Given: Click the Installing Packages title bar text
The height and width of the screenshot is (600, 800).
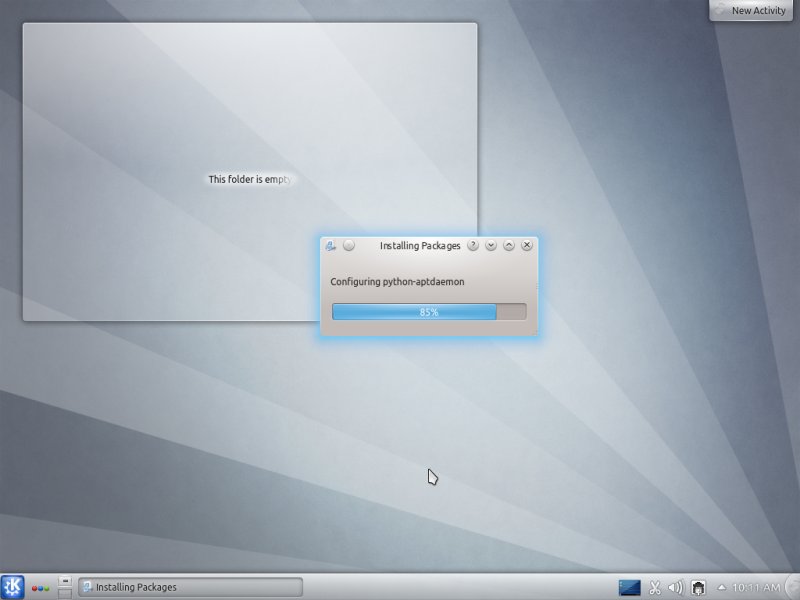Looking at the screenshot, I should (x=420, y=246).
